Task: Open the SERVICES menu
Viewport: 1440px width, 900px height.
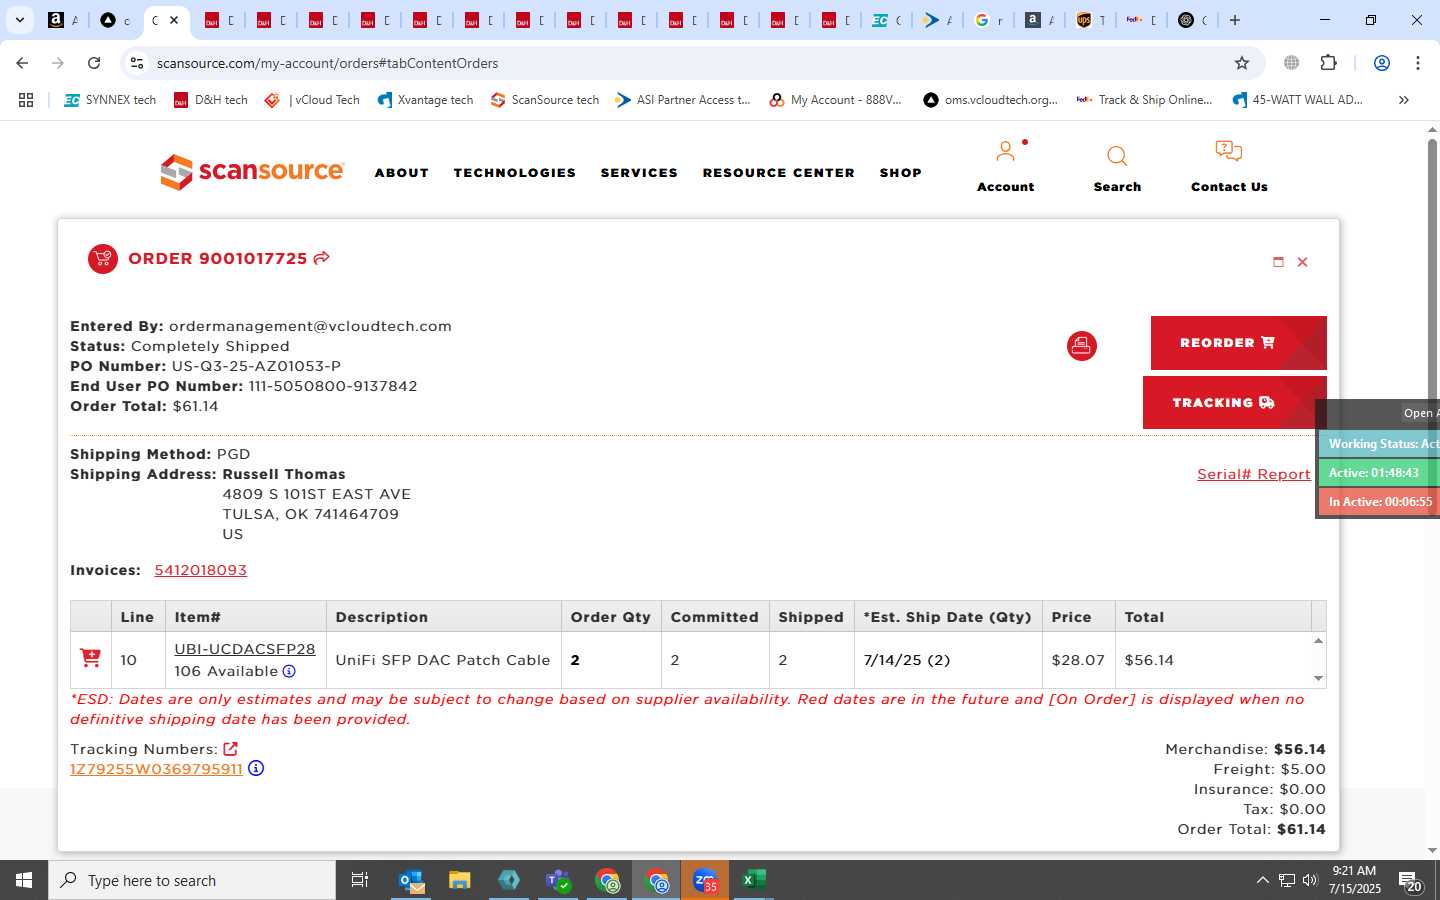Action: point(639,173)
